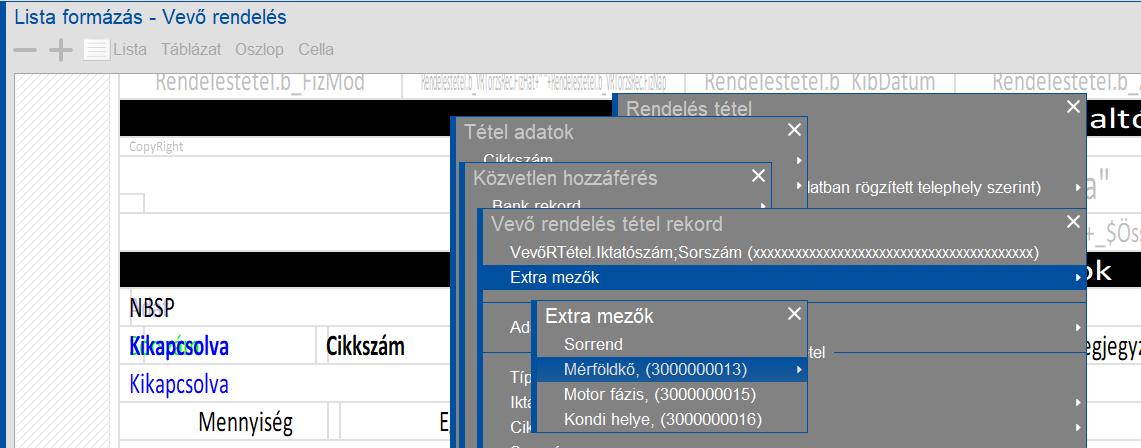Open the Oszlop menu
The width and height of the screenshot is (1141, 448).
[260, 50]
